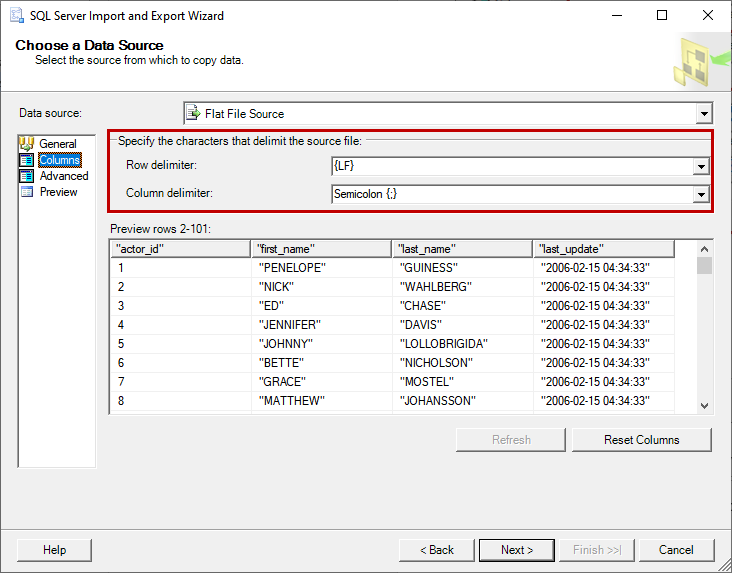Click the General page icon
This screenshot has width=732, height=573.
pyautogui.click(x=27, y=144)
